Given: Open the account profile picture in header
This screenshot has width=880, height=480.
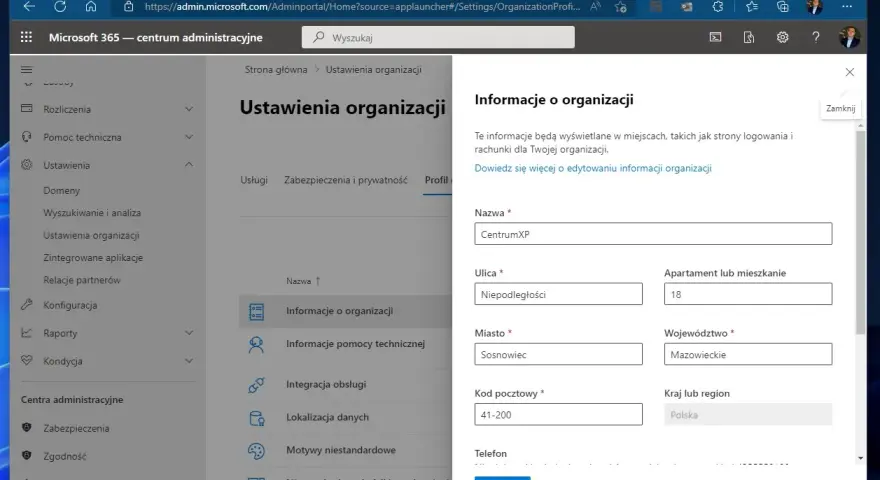Looking at the screenshot, I should pyautogui.click(x=849, y=37).
